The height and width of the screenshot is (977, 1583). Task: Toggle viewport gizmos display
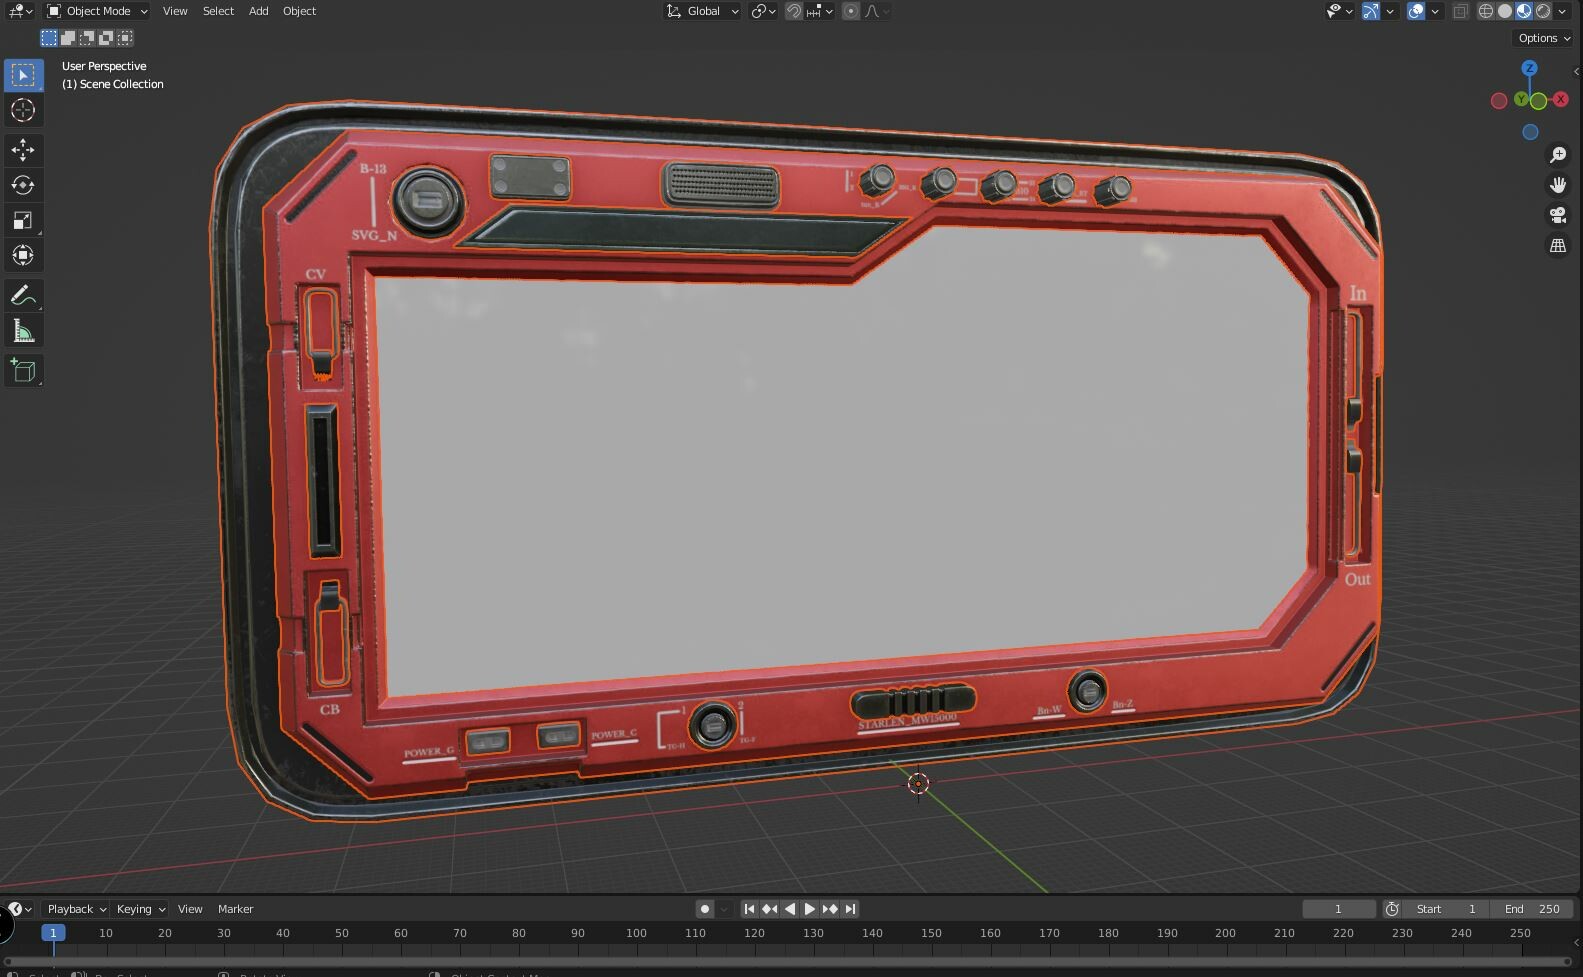pyautogui.click(x=1371, y=11)
